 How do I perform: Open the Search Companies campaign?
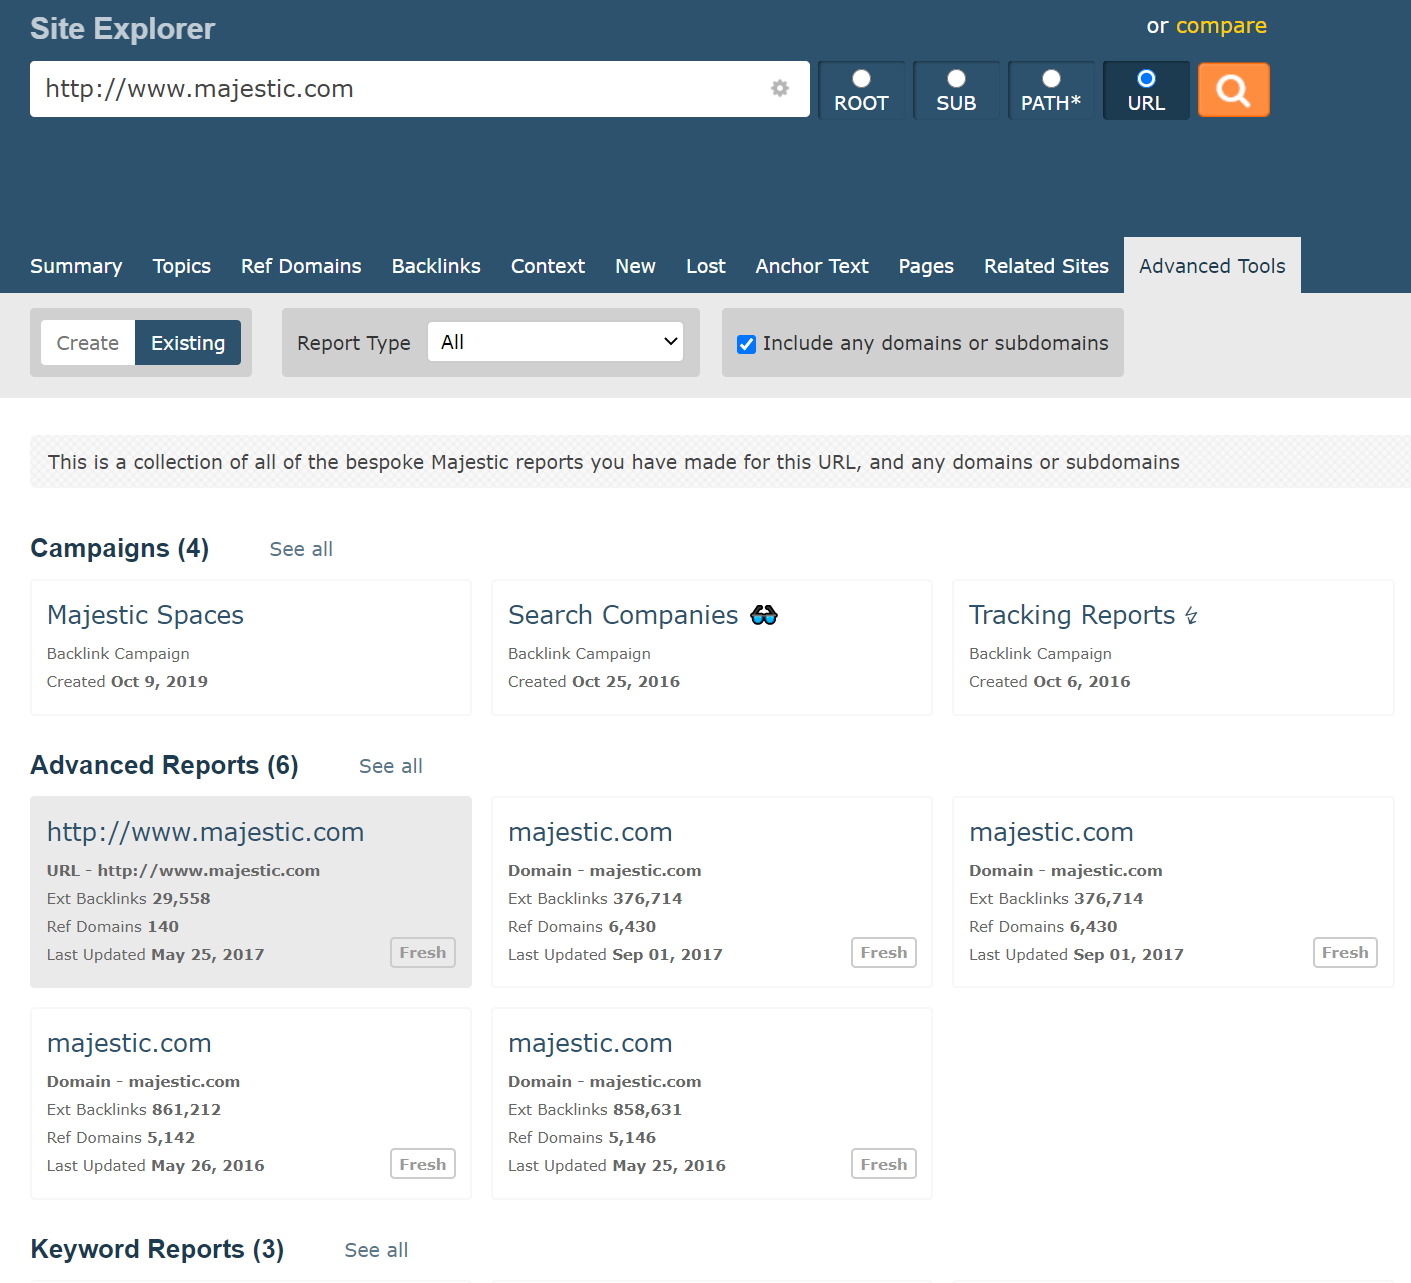point(623,615)
